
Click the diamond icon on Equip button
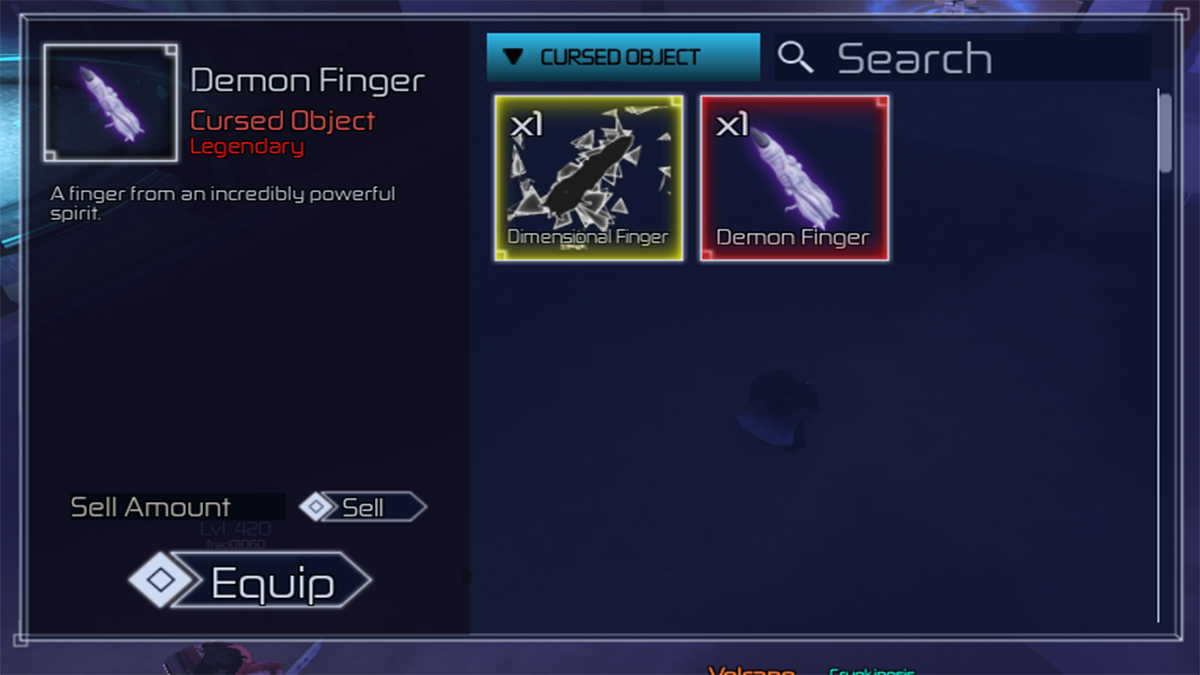click(x=162, y=581)
